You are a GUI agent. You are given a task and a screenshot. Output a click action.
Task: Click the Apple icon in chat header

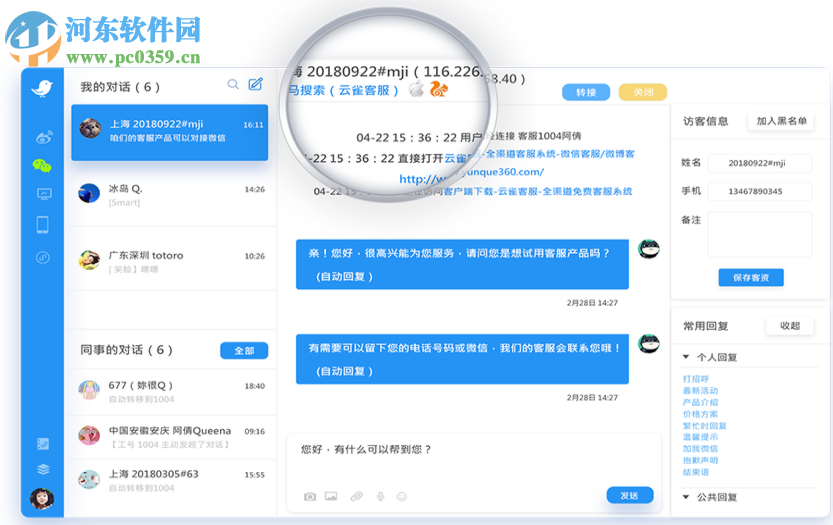coord(416,89)
